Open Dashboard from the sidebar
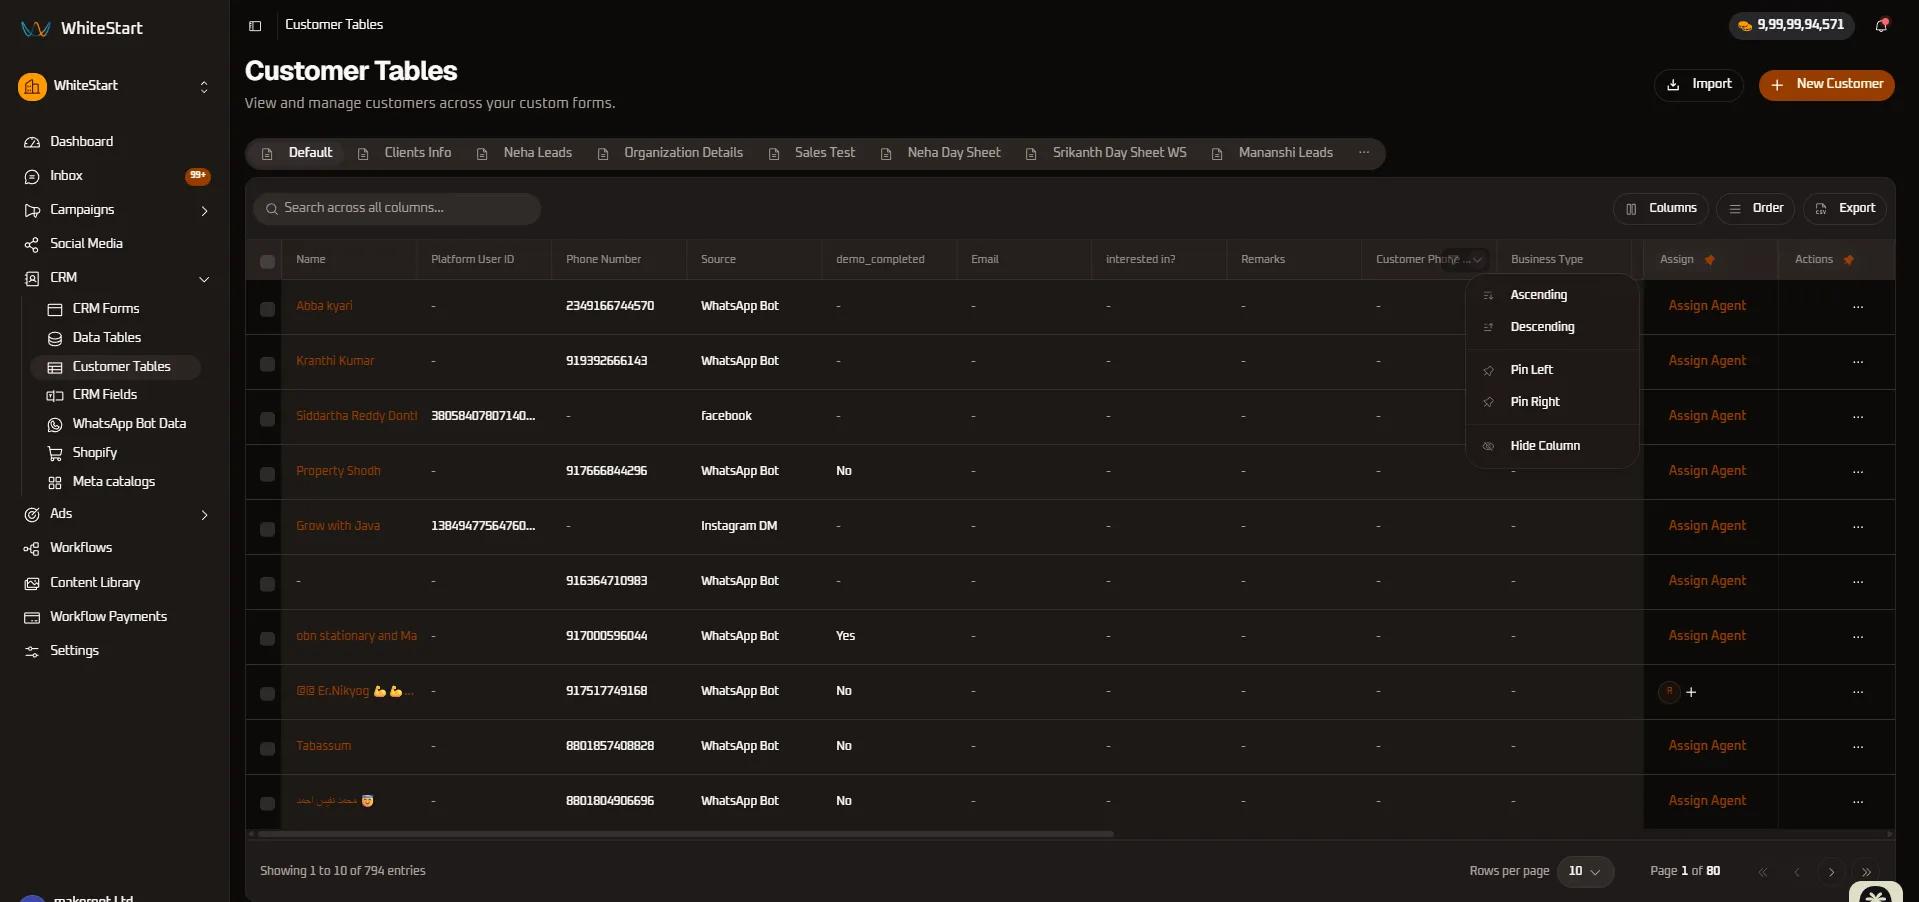The height and width of the screenshot is (902, 1919). tap(81, 142)
